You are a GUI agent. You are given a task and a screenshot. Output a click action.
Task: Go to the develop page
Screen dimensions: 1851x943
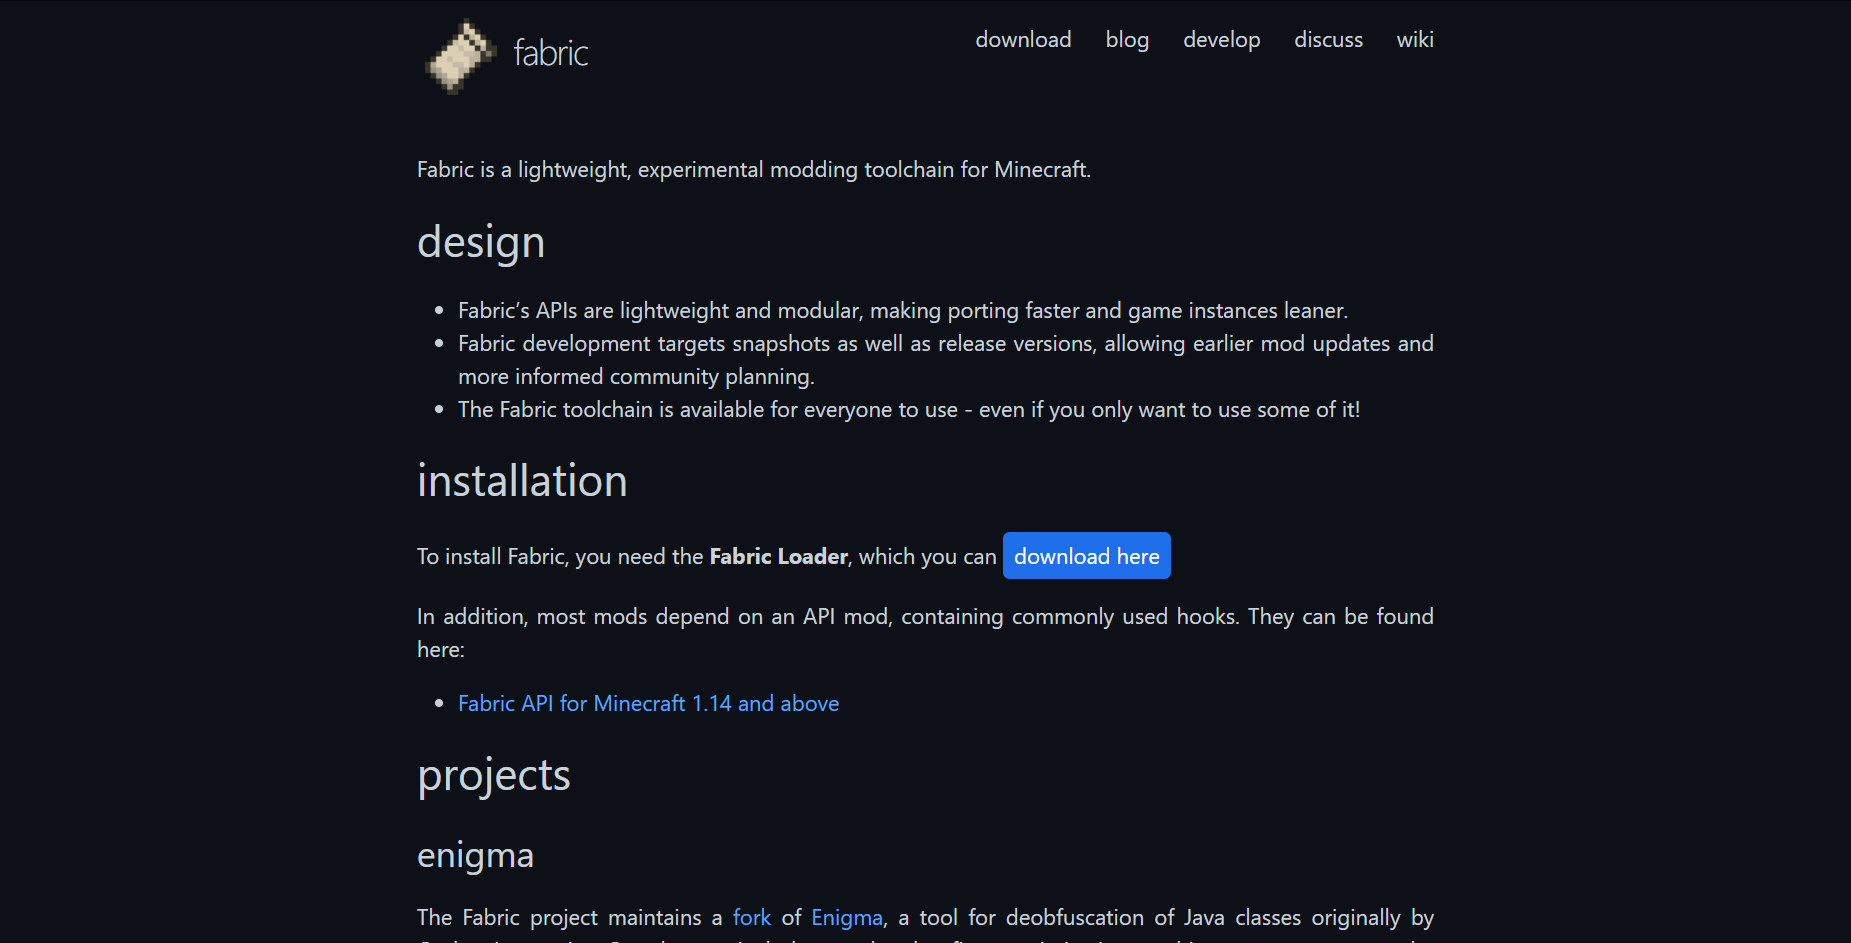coord(1221,40)
